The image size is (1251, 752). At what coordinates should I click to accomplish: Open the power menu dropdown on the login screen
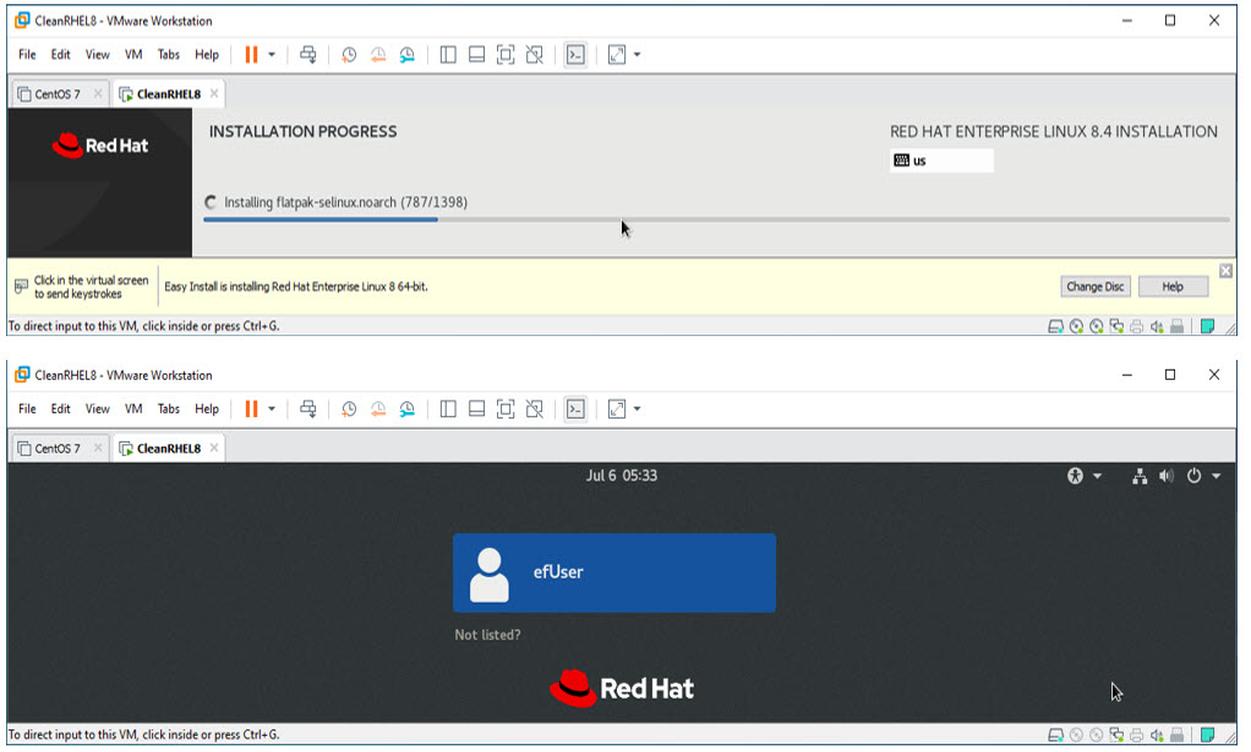point(1203,477)
